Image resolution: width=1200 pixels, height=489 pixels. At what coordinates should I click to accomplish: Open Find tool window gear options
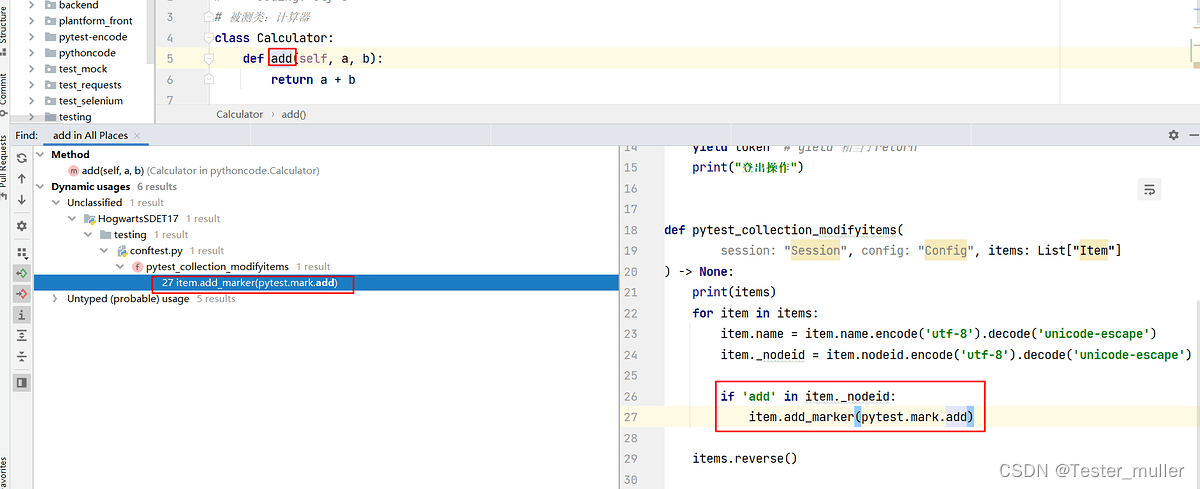(x=1174, y=135)
